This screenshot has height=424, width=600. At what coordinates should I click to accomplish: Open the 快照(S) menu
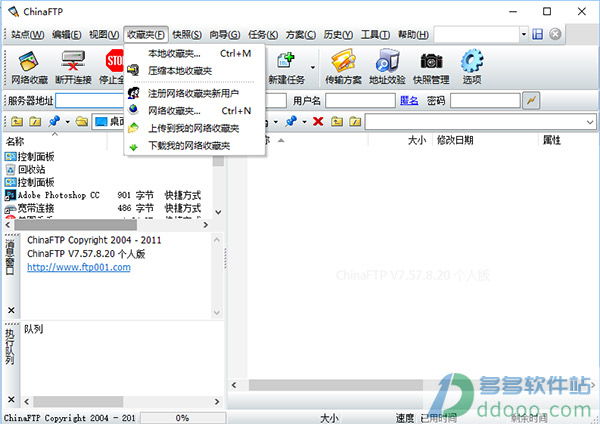pos(187,35)
